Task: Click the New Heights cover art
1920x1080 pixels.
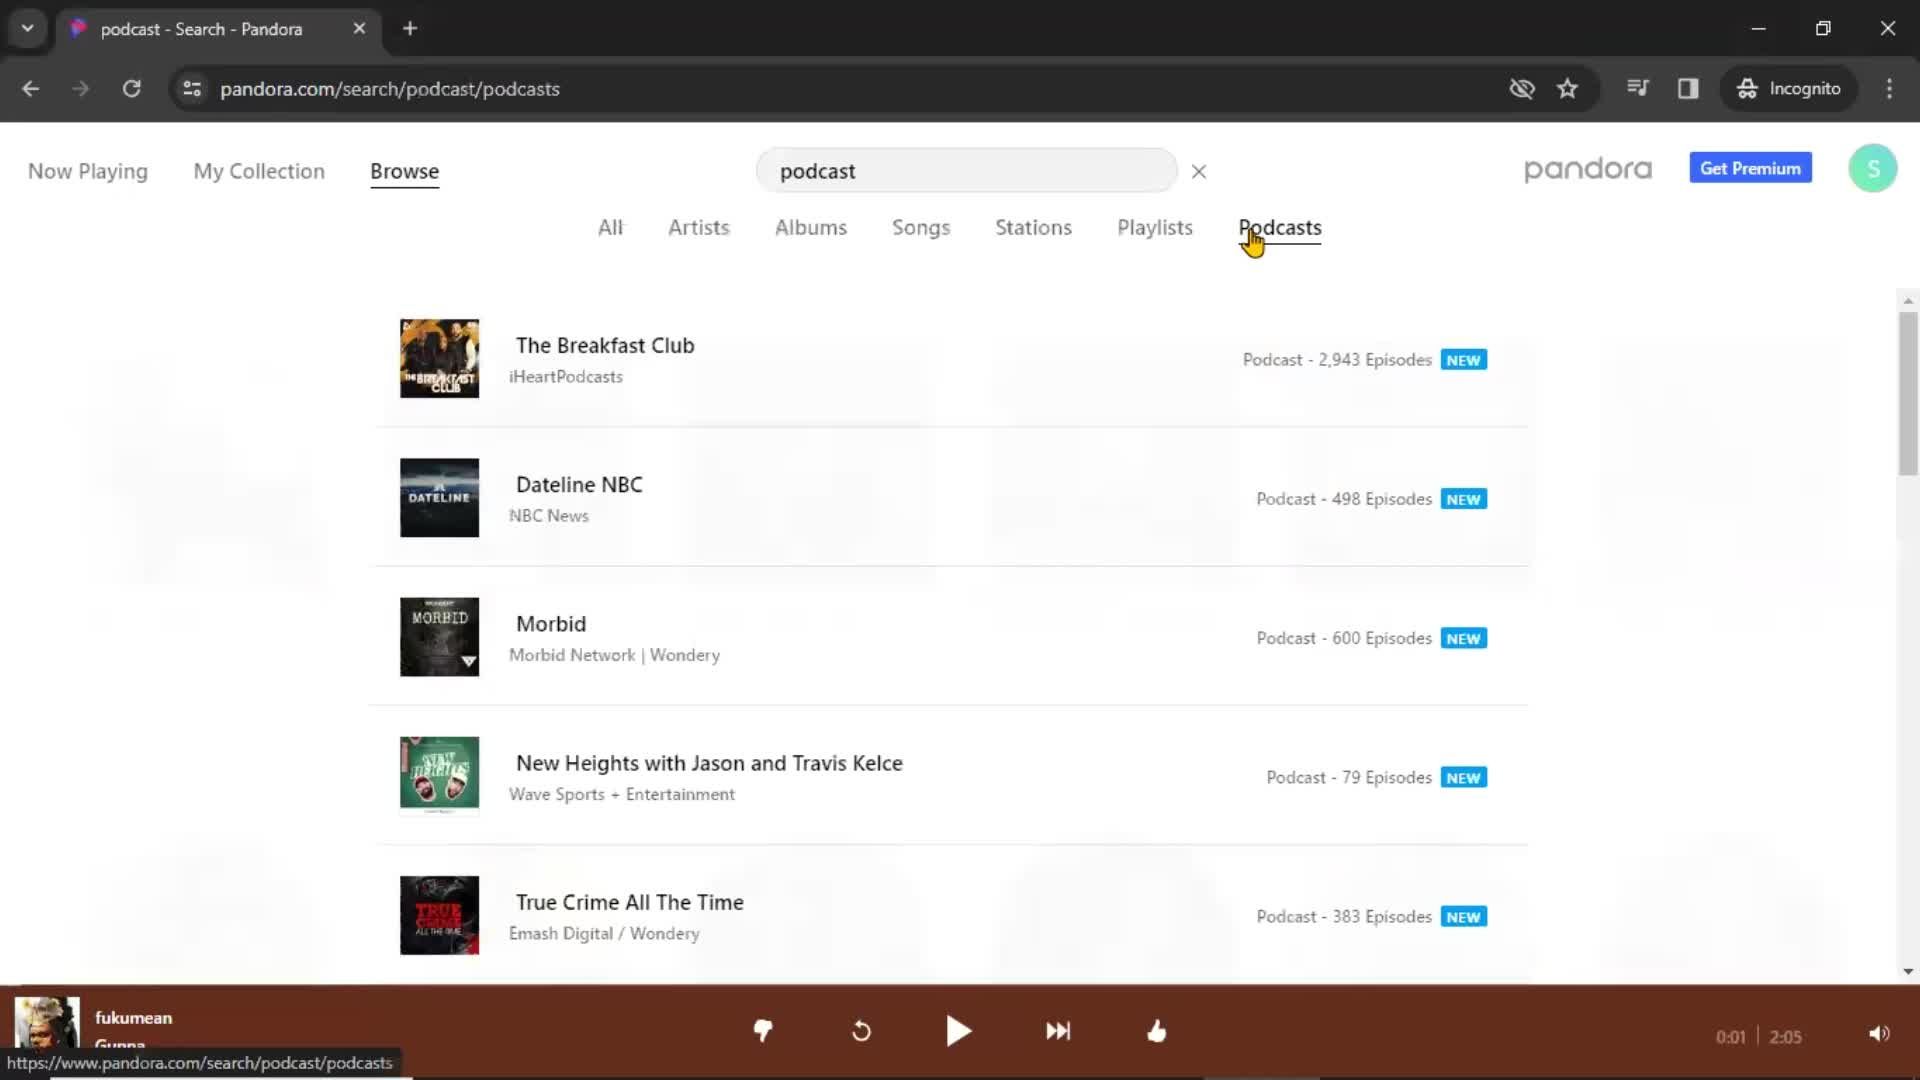Action: [x=439, y=776]
